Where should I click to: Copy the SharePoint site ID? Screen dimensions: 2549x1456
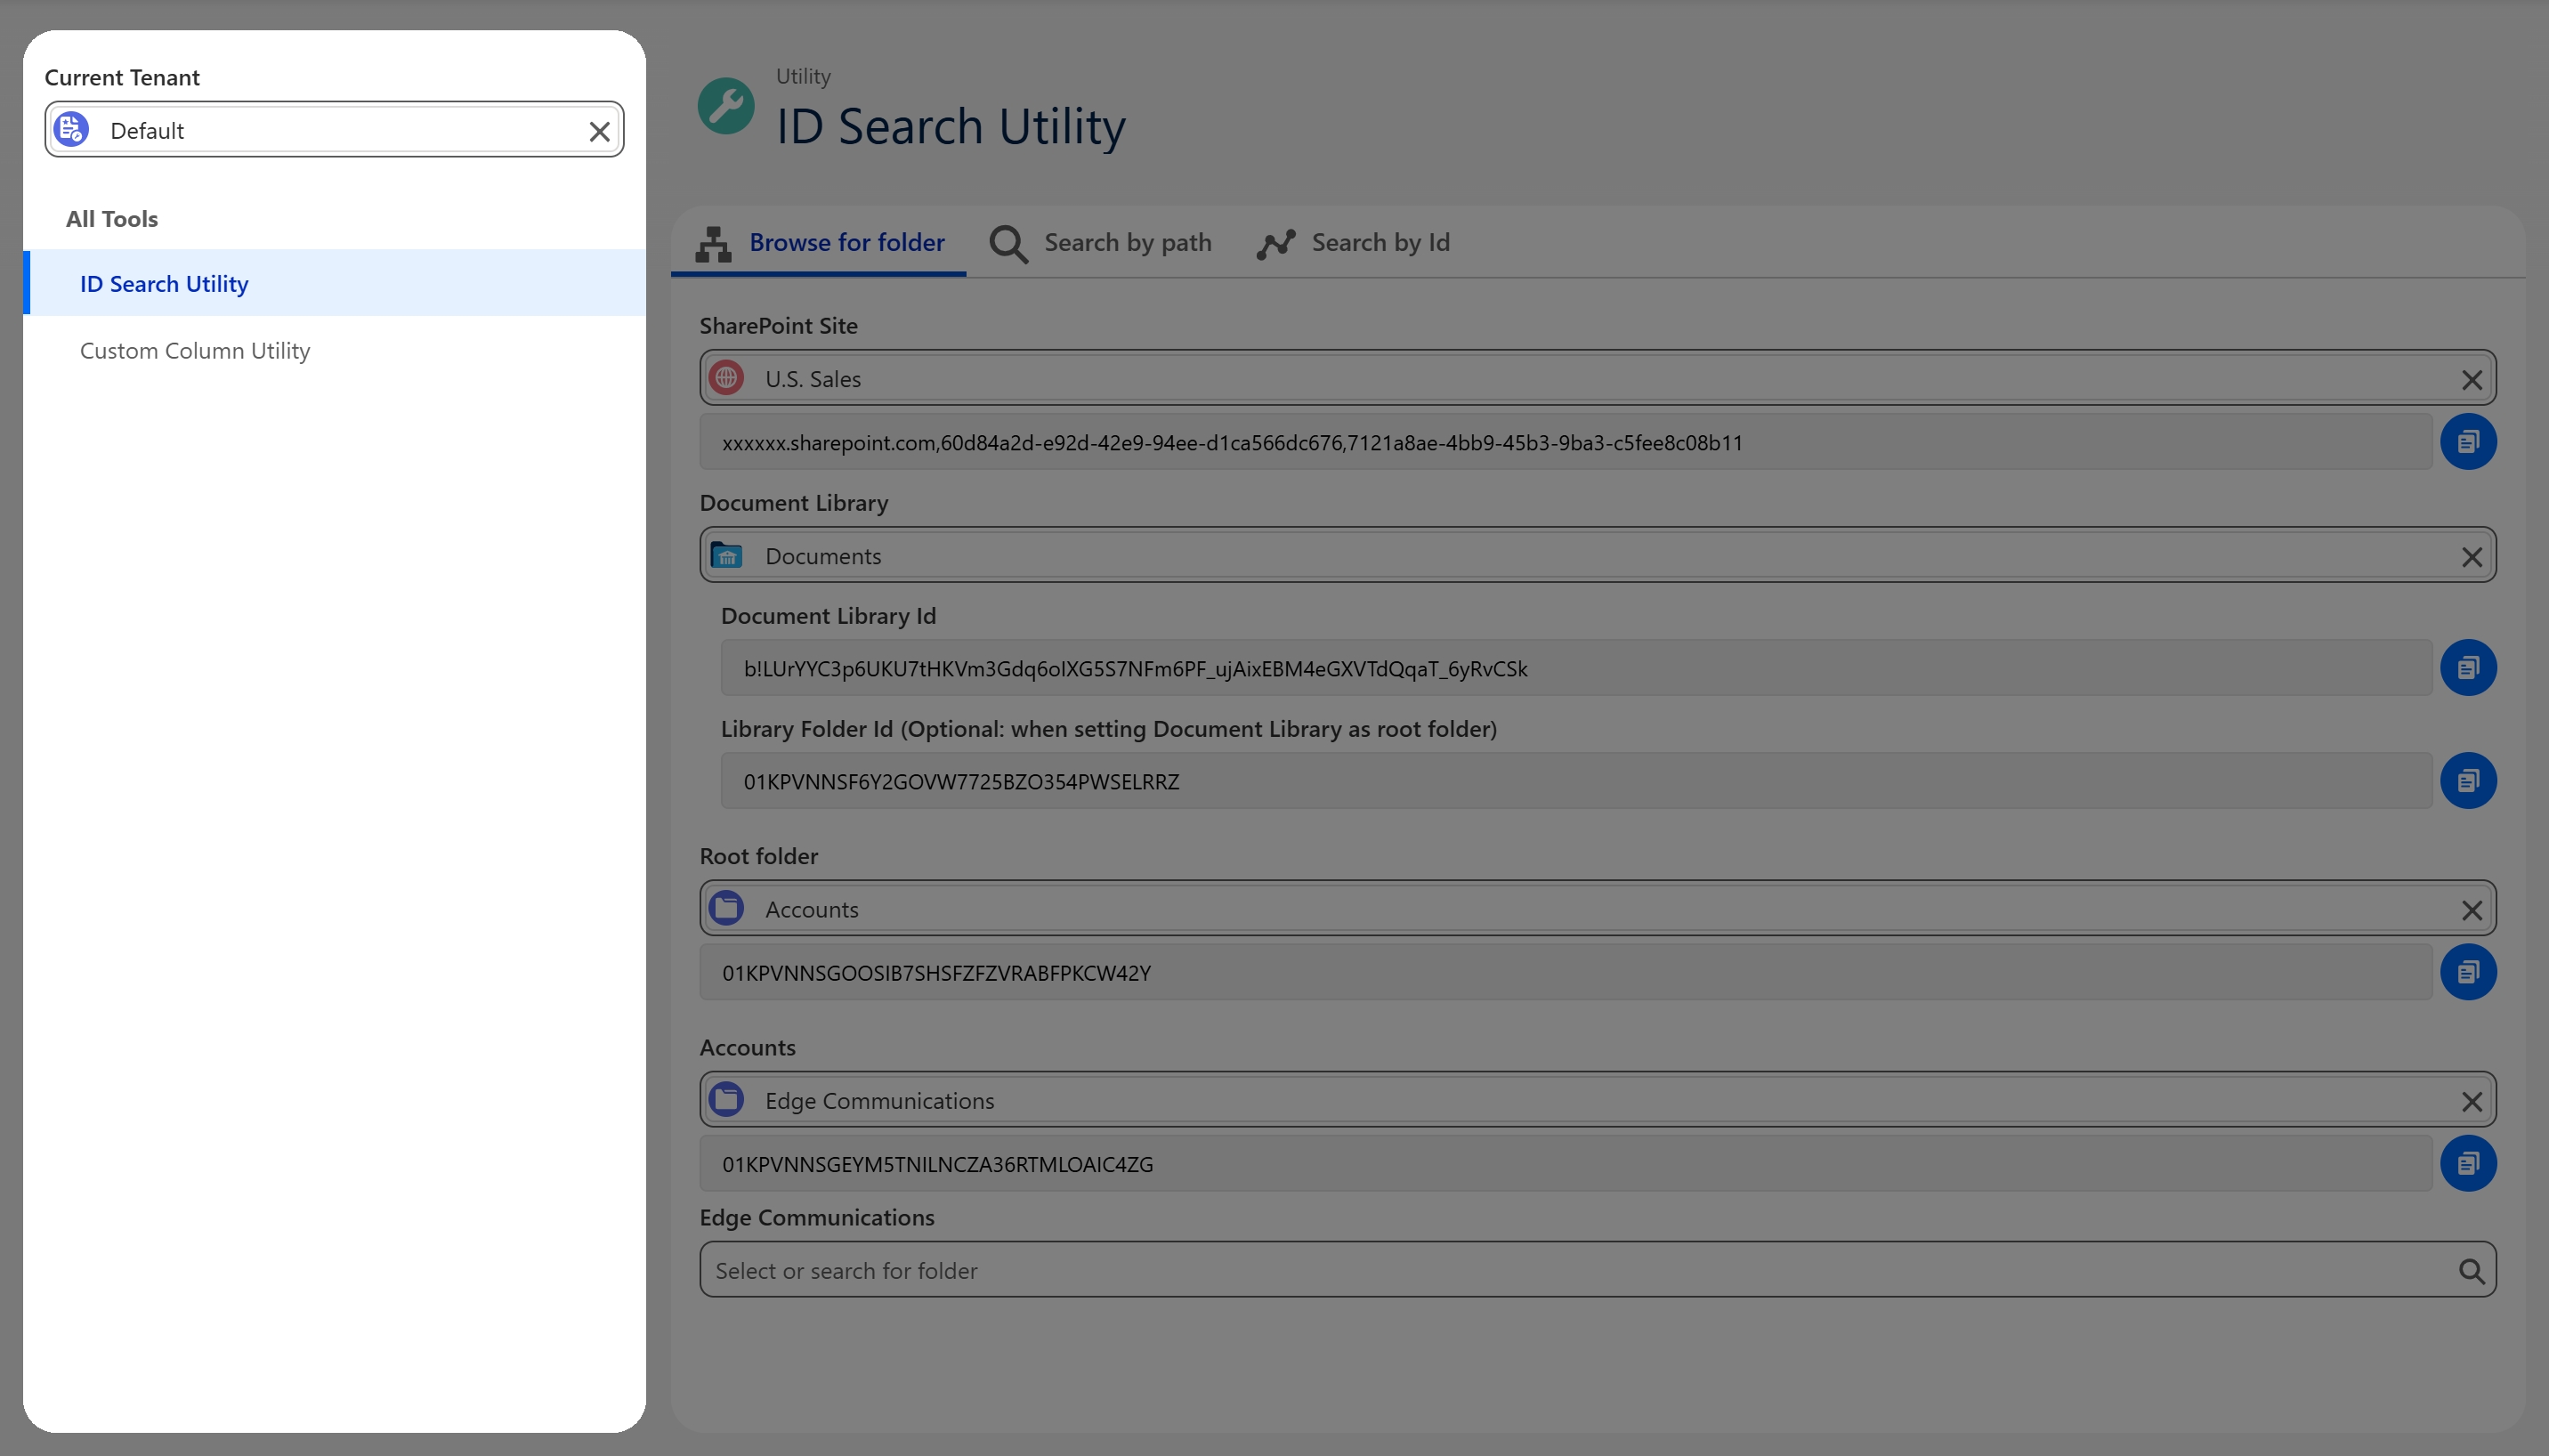pos(2467,442)
